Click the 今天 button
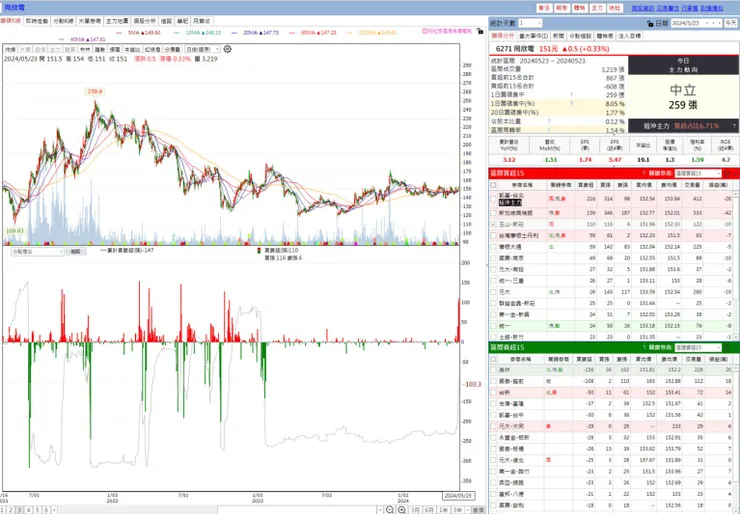The height and width of the screenshot is (514, 740). tap(731, 23)
